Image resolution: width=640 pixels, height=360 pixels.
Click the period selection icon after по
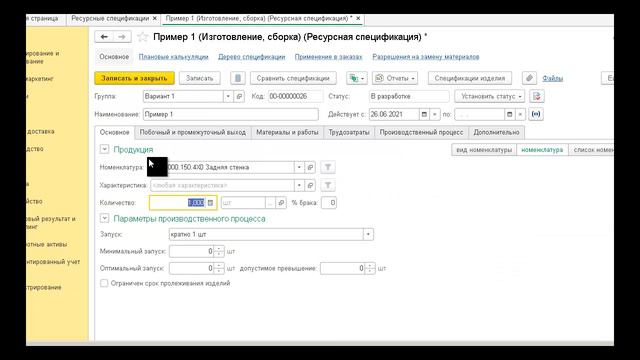click(x=536, y=114)
